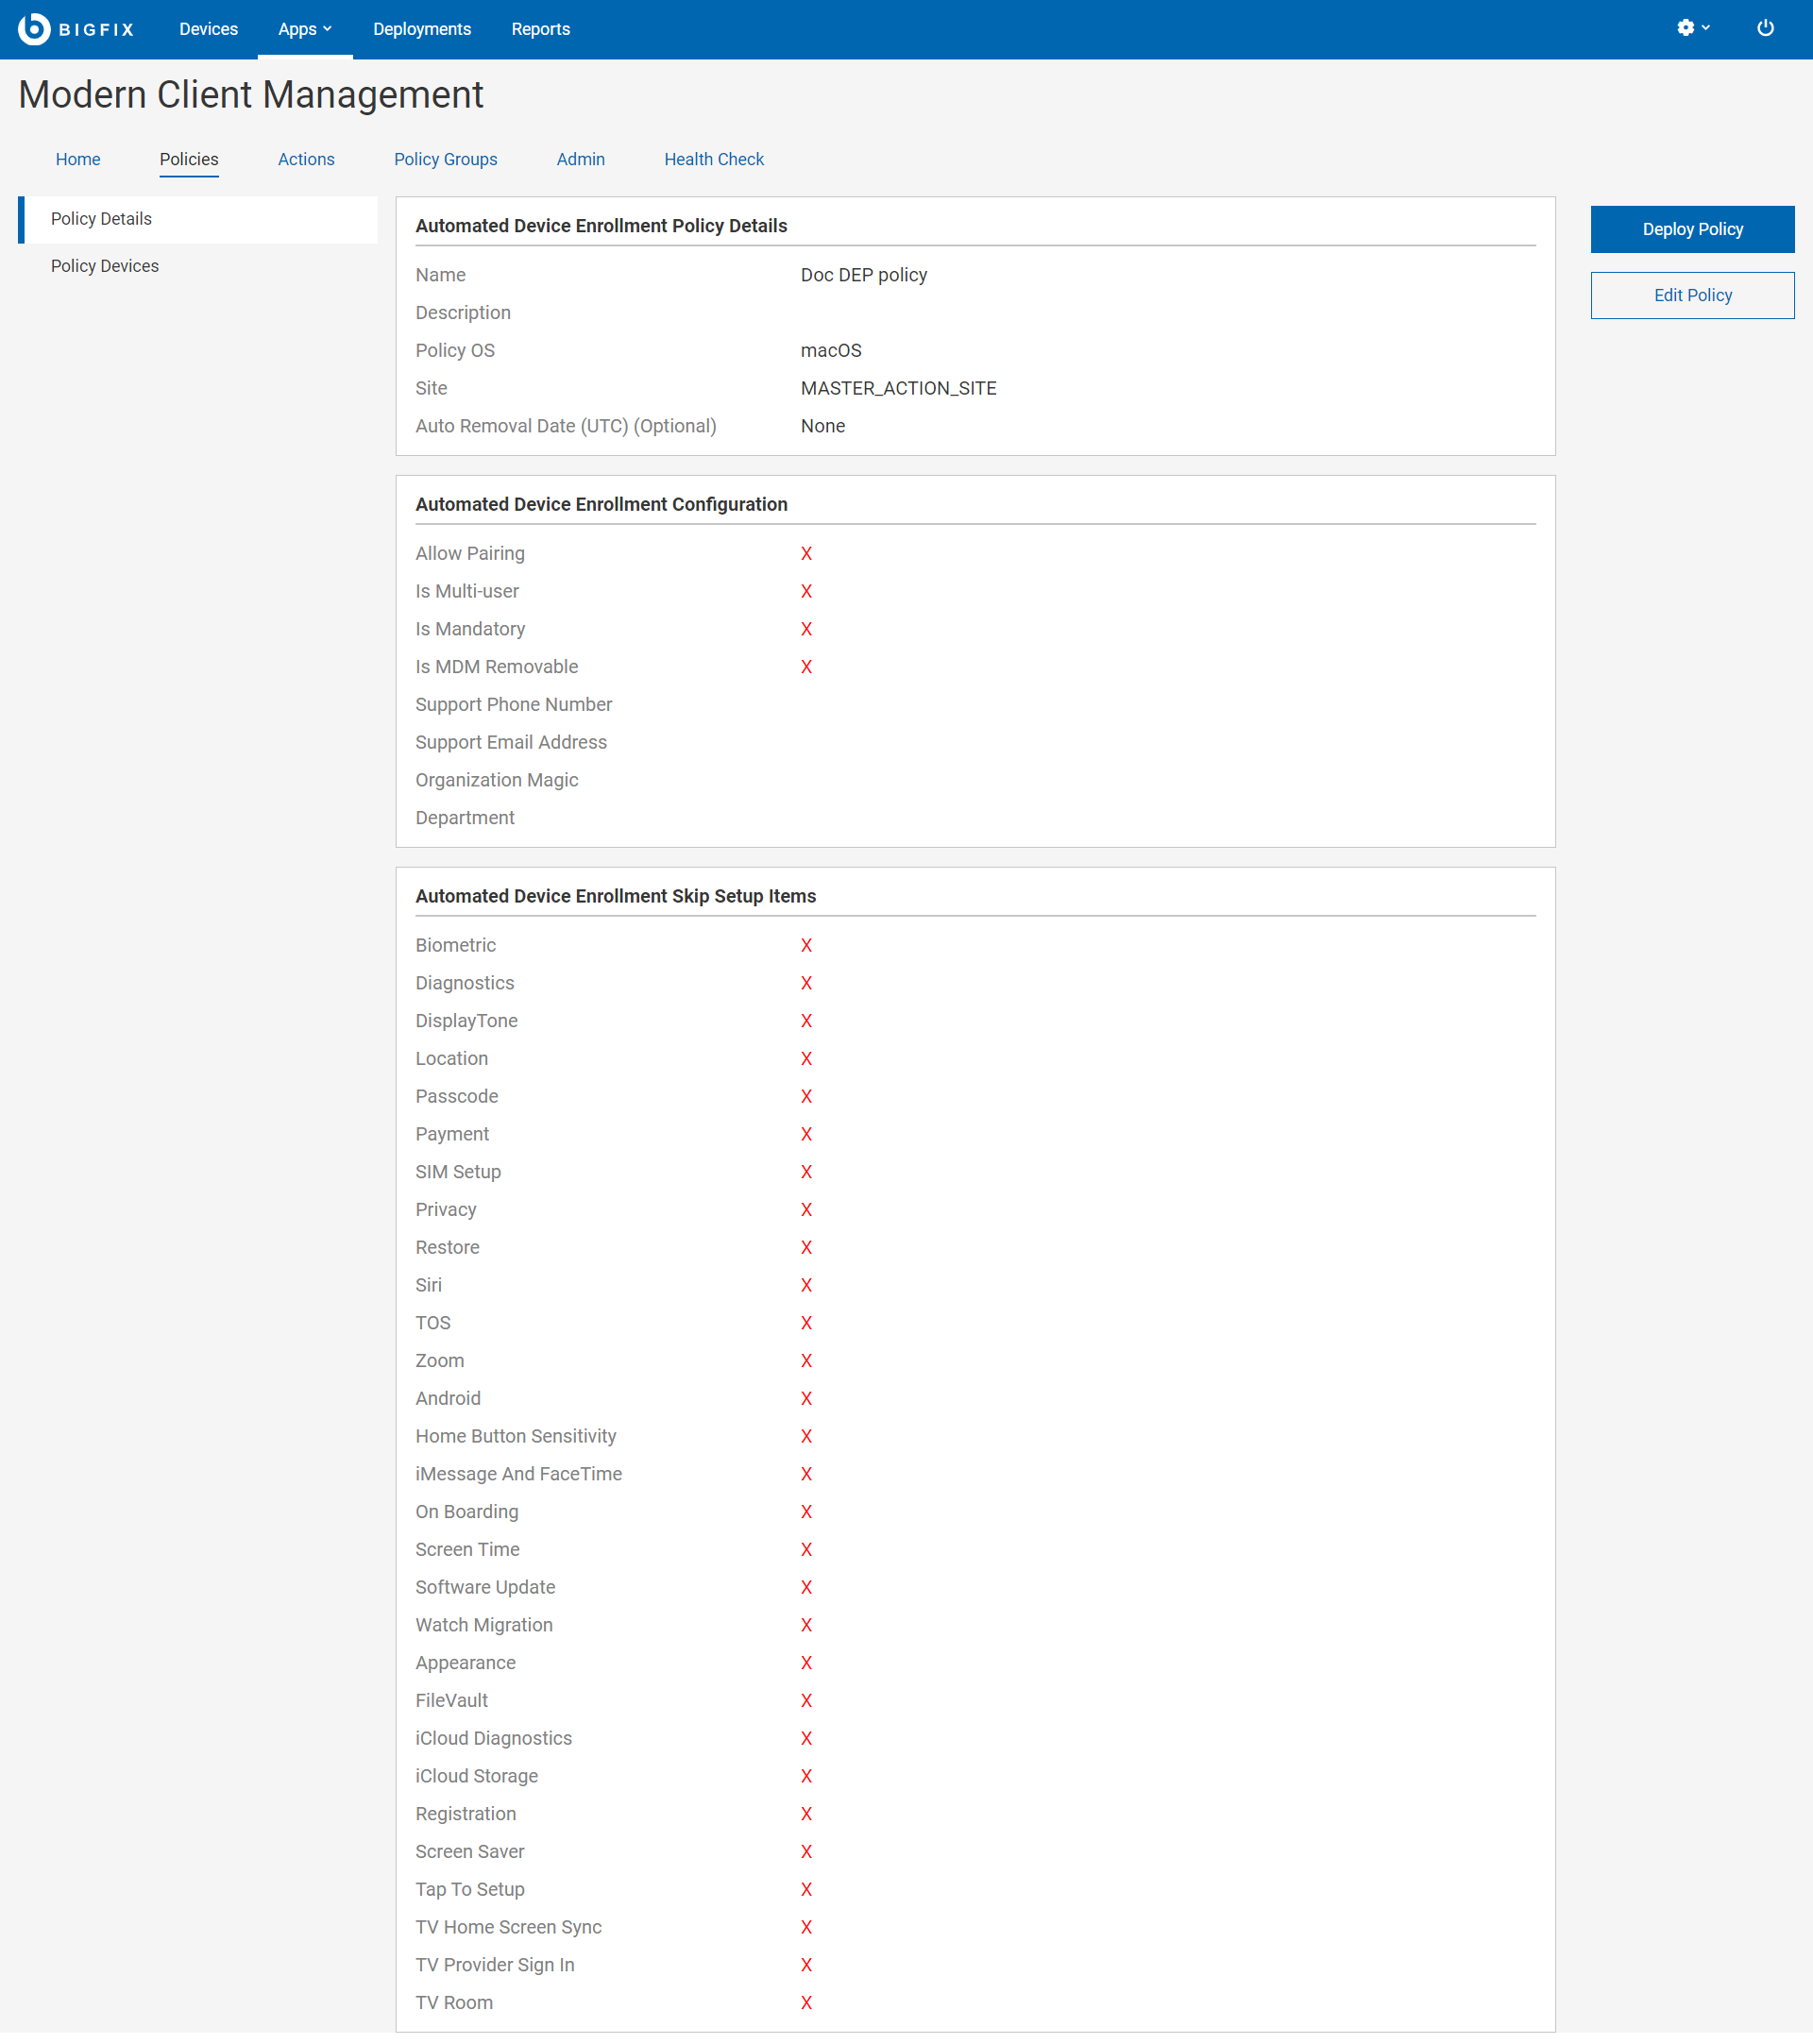Open Reports from the top bar
The image size is (1813, 2044).
[x=540, y=29]
